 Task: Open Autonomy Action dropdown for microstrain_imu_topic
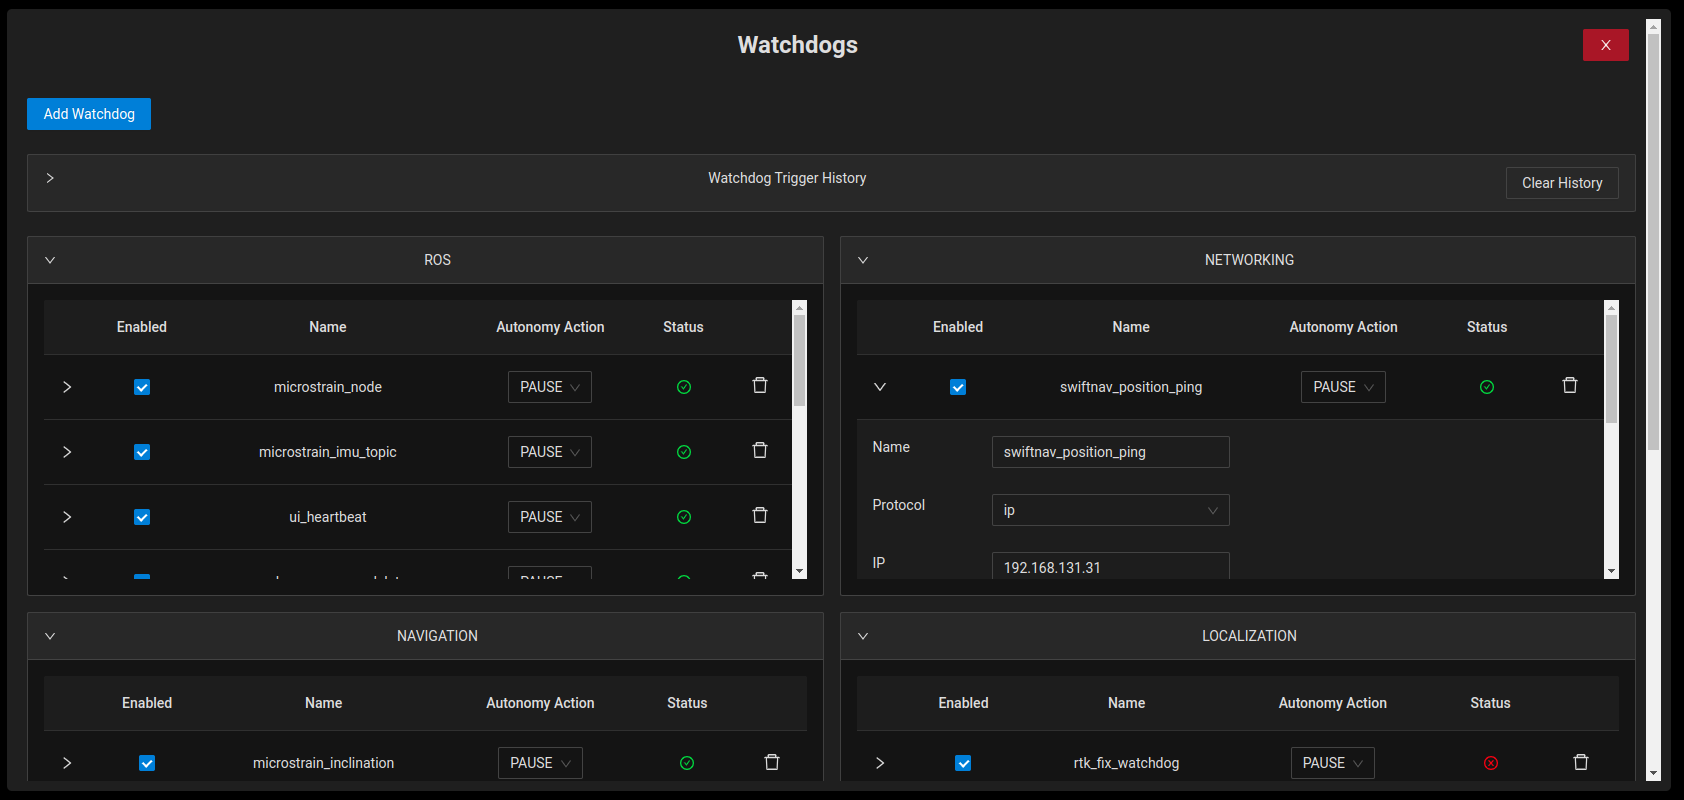(x=549, y=452)
